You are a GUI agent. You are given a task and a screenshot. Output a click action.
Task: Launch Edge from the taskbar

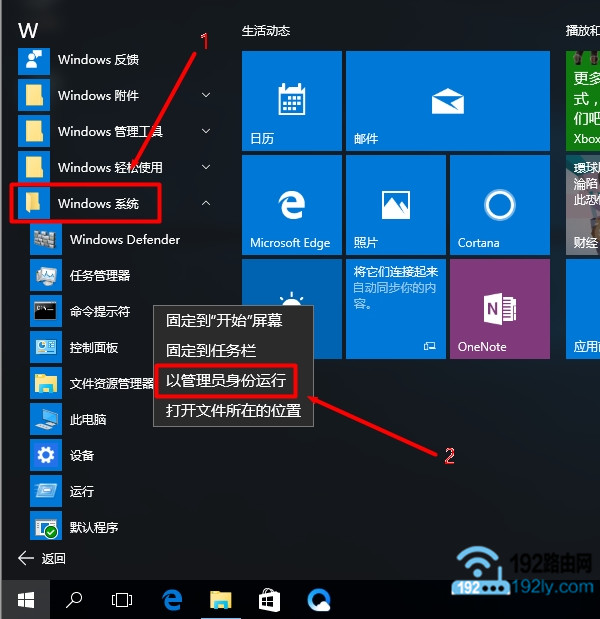point(172,600)
